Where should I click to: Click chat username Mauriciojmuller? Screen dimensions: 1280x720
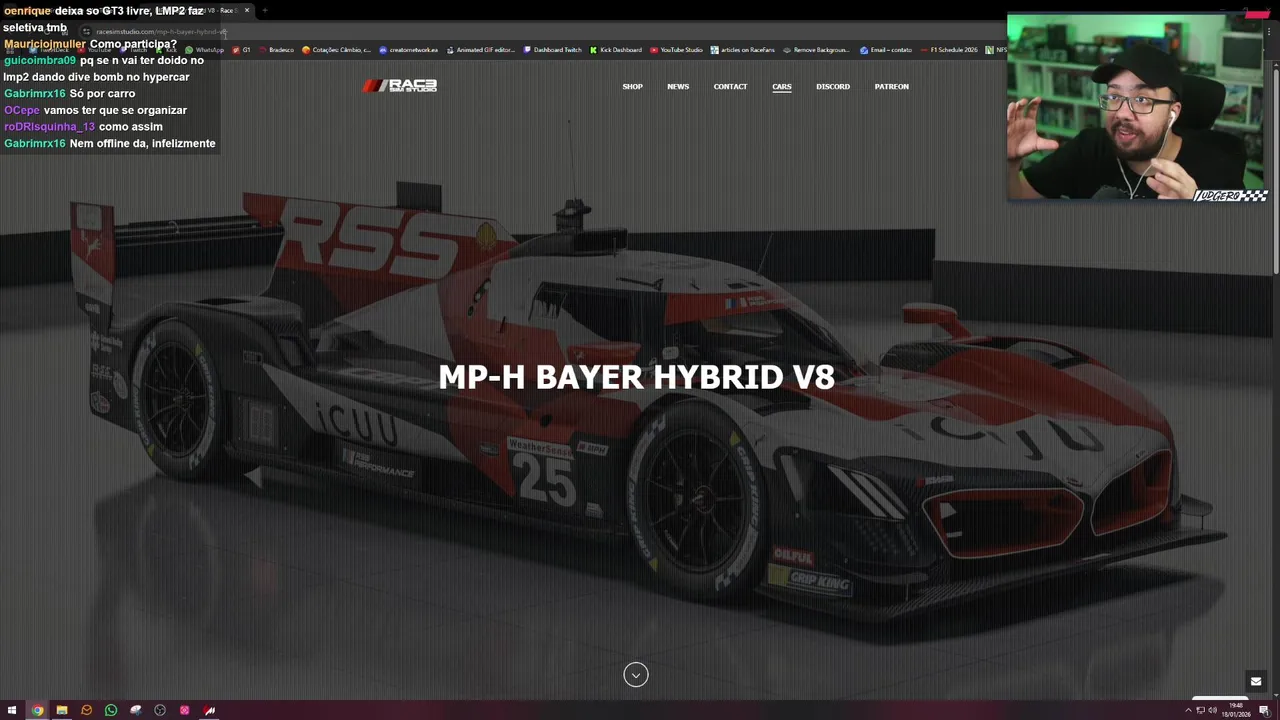pyautogui.click(x=45, y=44)
